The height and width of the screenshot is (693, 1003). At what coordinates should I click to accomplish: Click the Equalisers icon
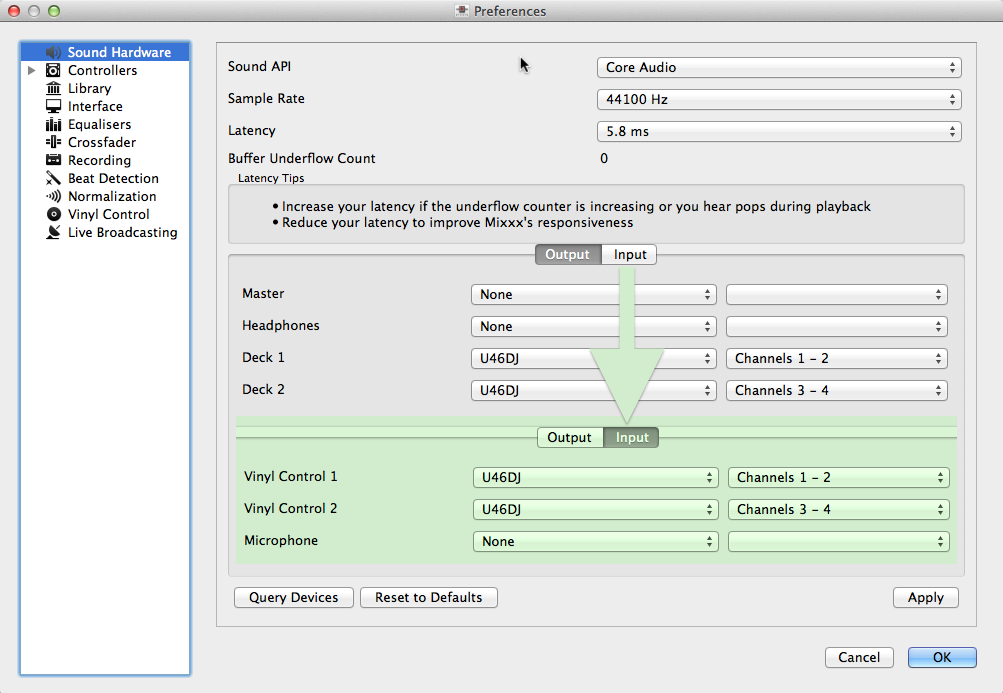54,125
